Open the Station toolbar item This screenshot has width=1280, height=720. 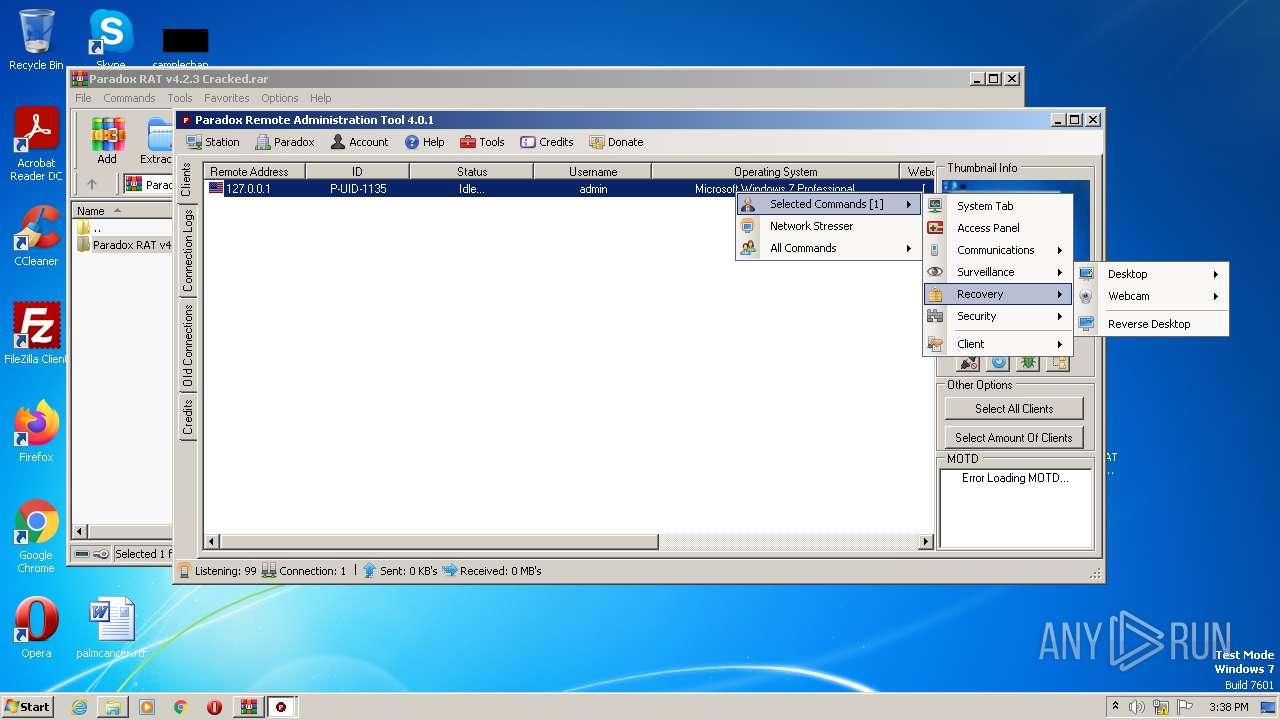pyautogui.click(x=213, y=142)
